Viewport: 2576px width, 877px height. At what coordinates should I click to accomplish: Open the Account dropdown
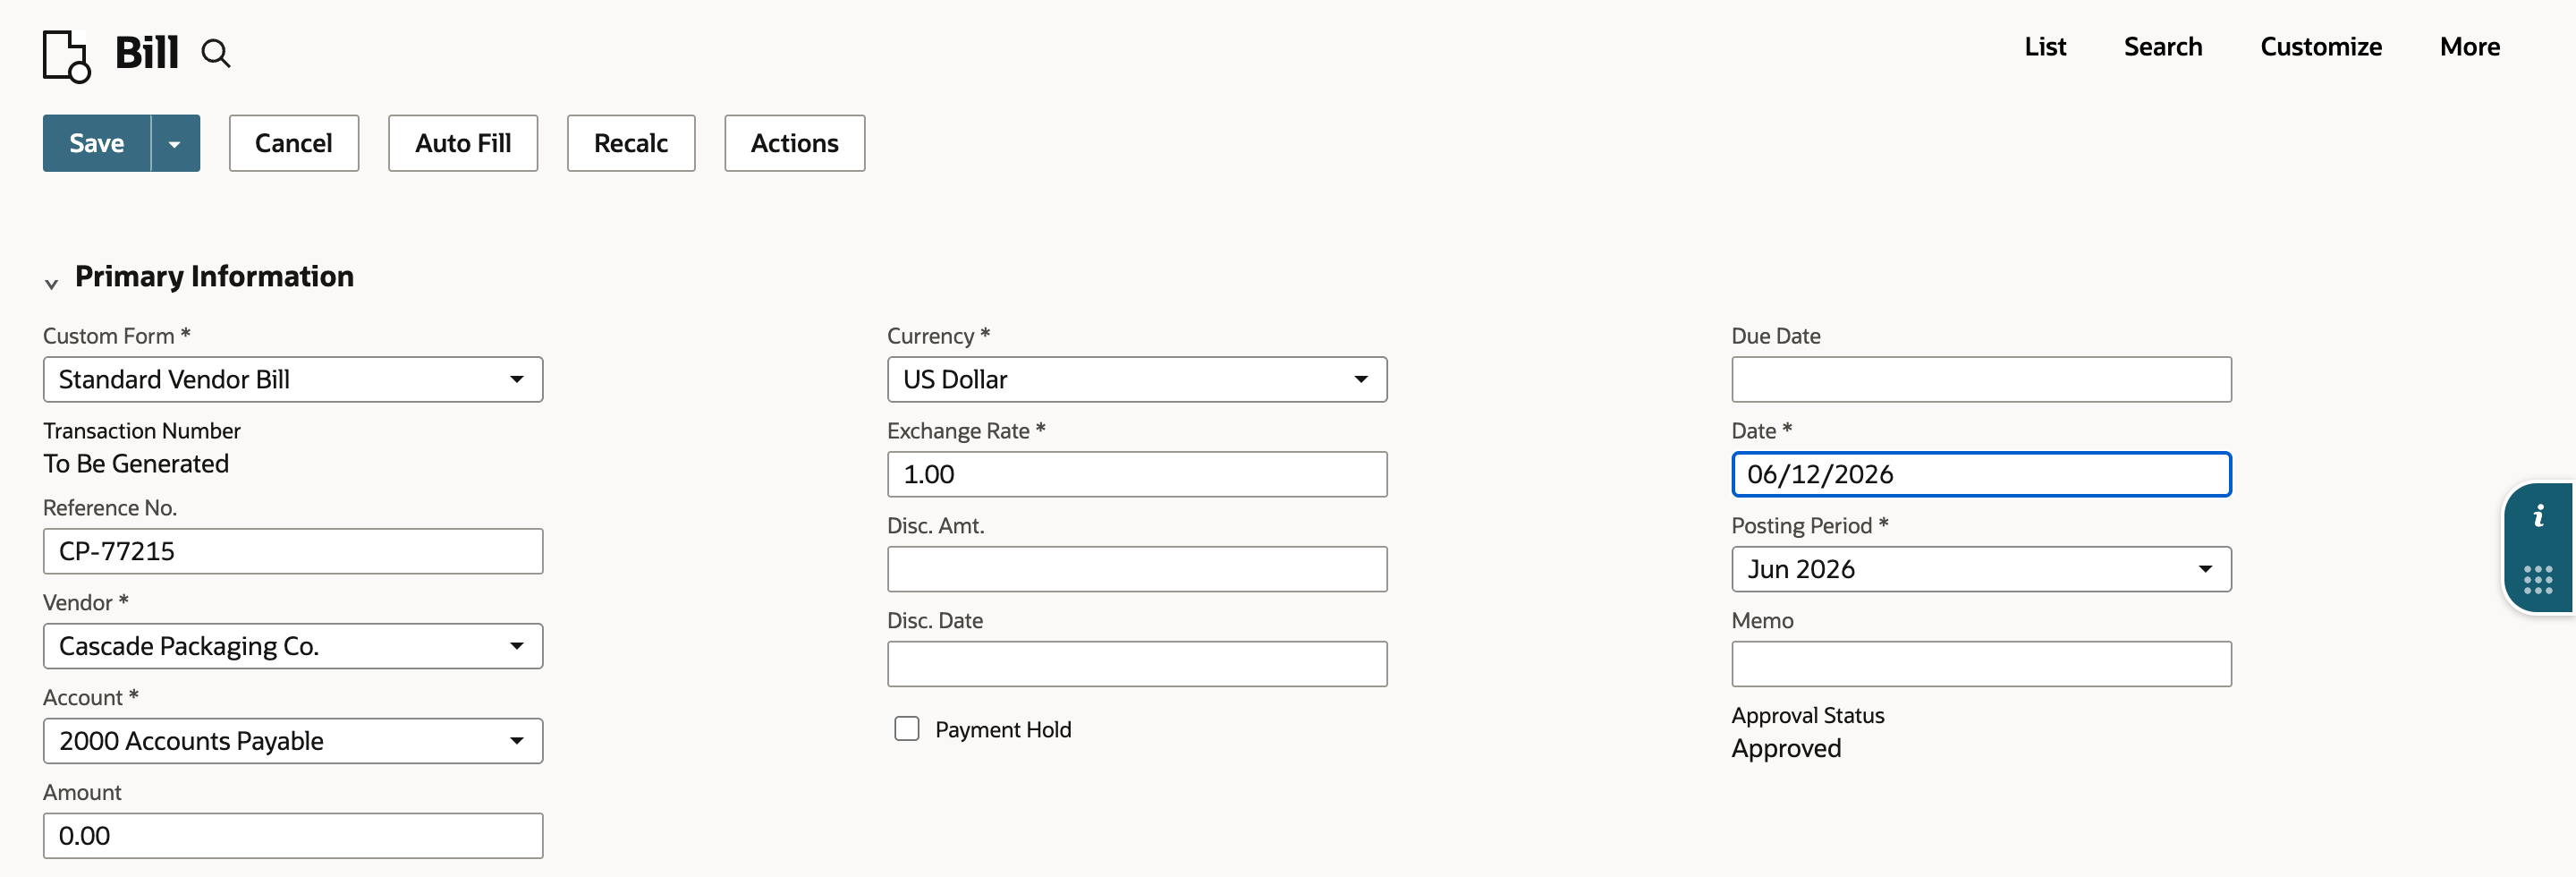tap(293, 741)
